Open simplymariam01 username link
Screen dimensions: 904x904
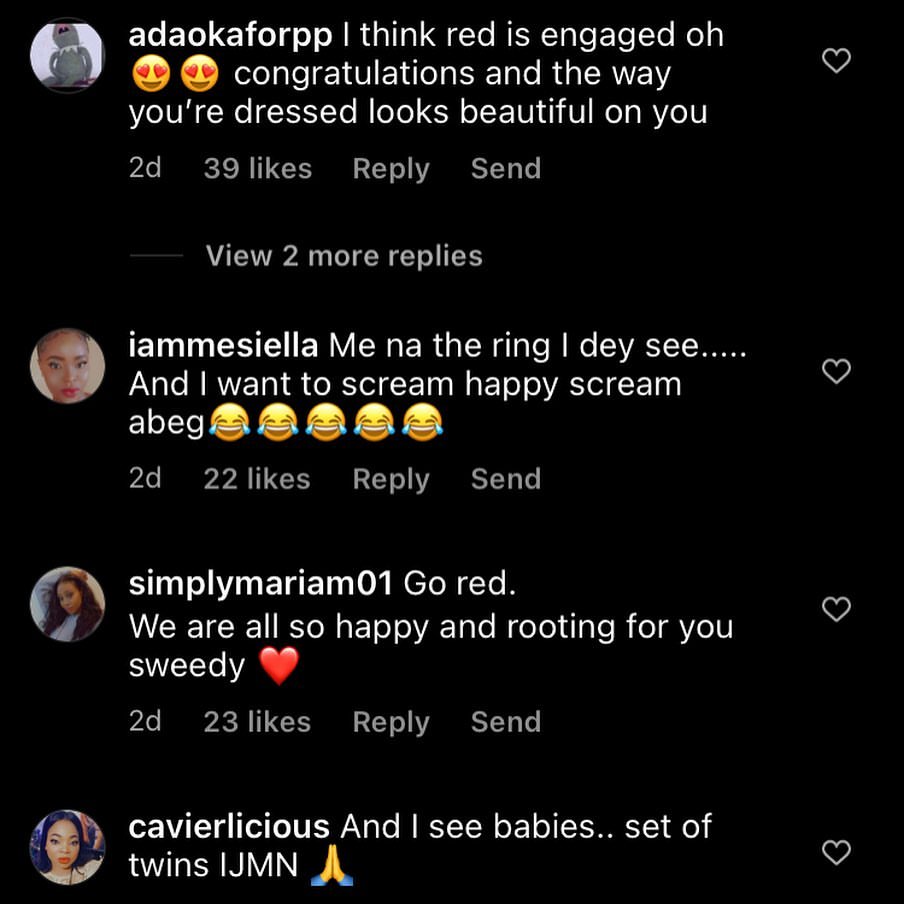[262, 585]
